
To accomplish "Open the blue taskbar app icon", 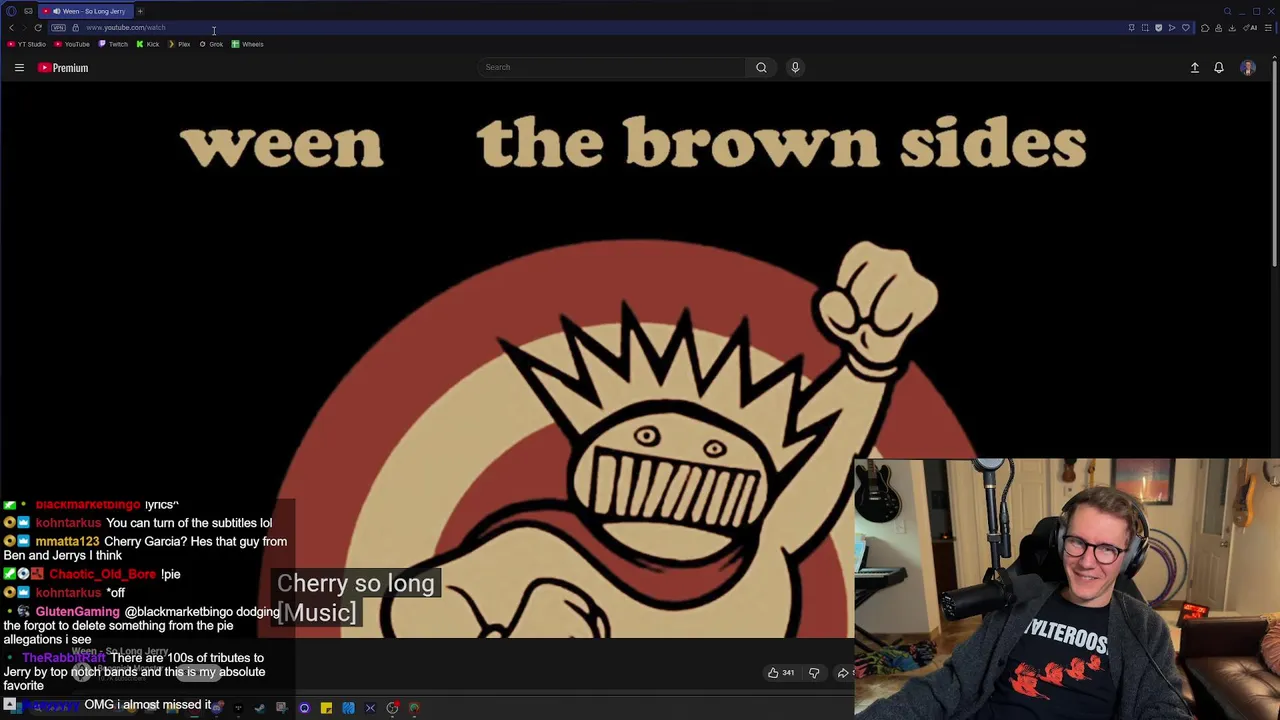I will tap(348, 708).
